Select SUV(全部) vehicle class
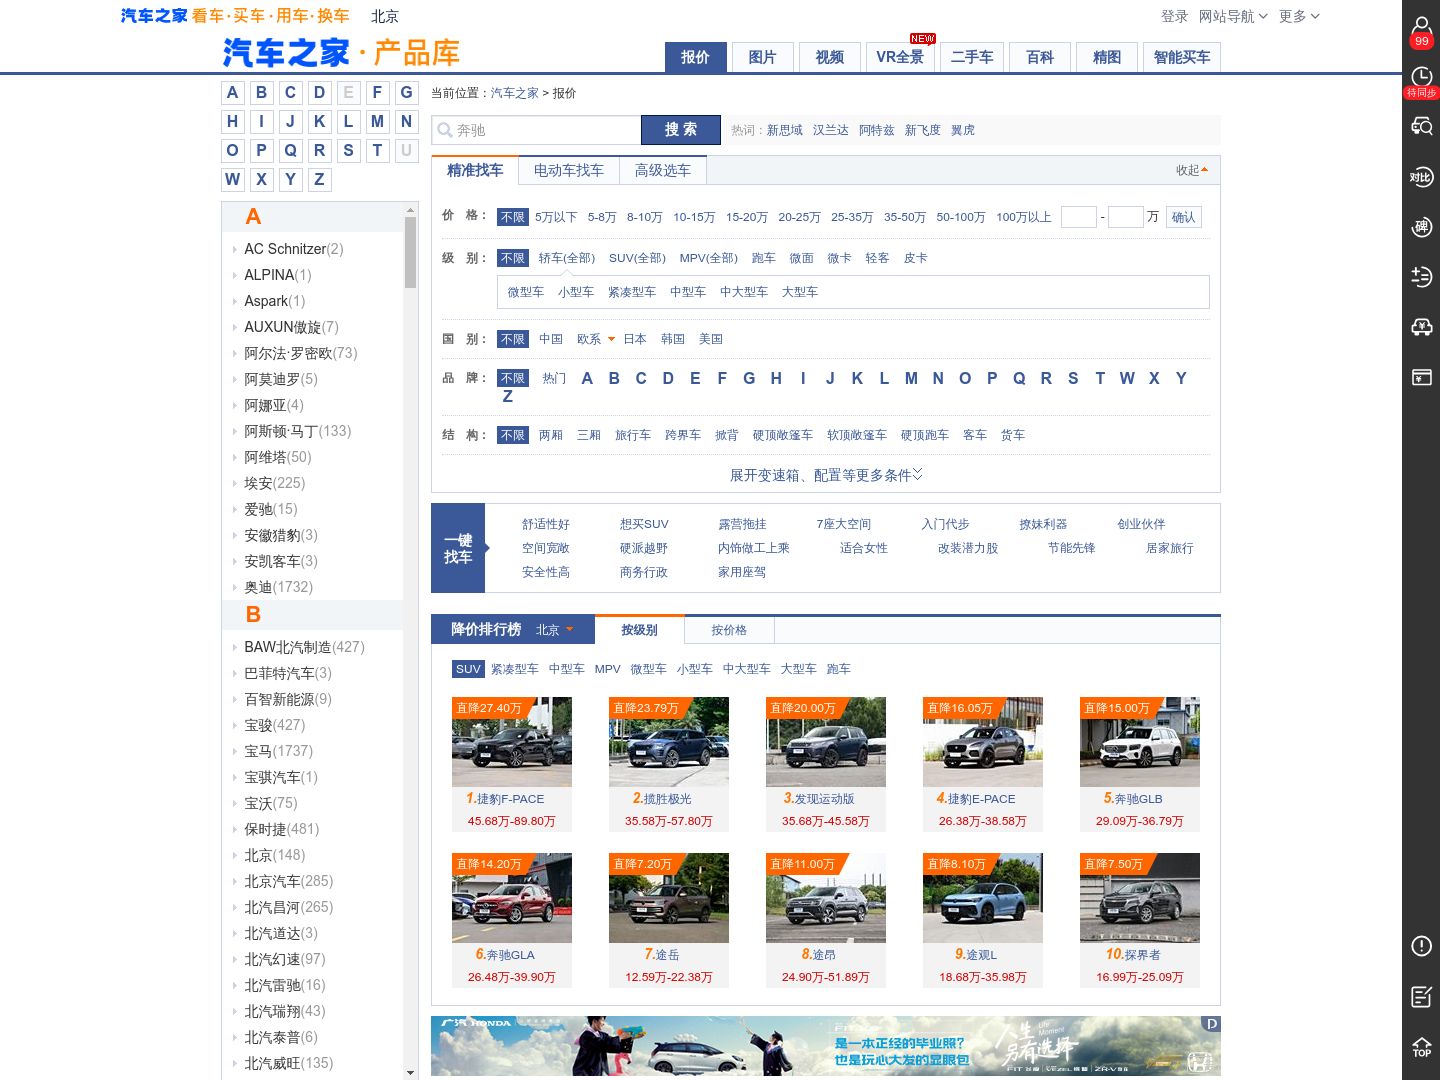 click(x=637, y=258)
